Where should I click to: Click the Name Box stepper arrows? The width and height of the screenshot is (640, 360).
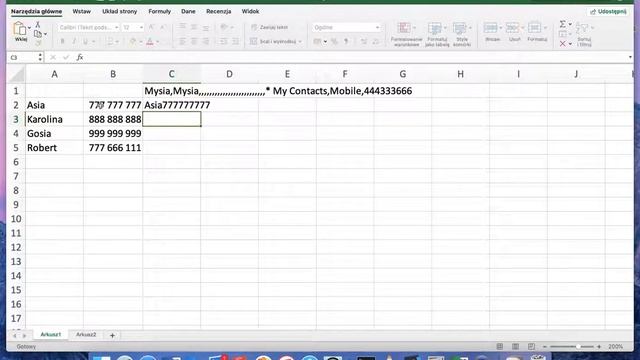[40, 57]
